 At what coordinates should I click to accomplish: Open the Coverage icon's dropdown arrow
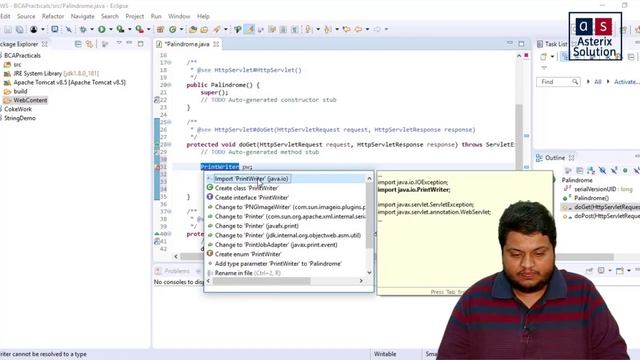(129, 29)
